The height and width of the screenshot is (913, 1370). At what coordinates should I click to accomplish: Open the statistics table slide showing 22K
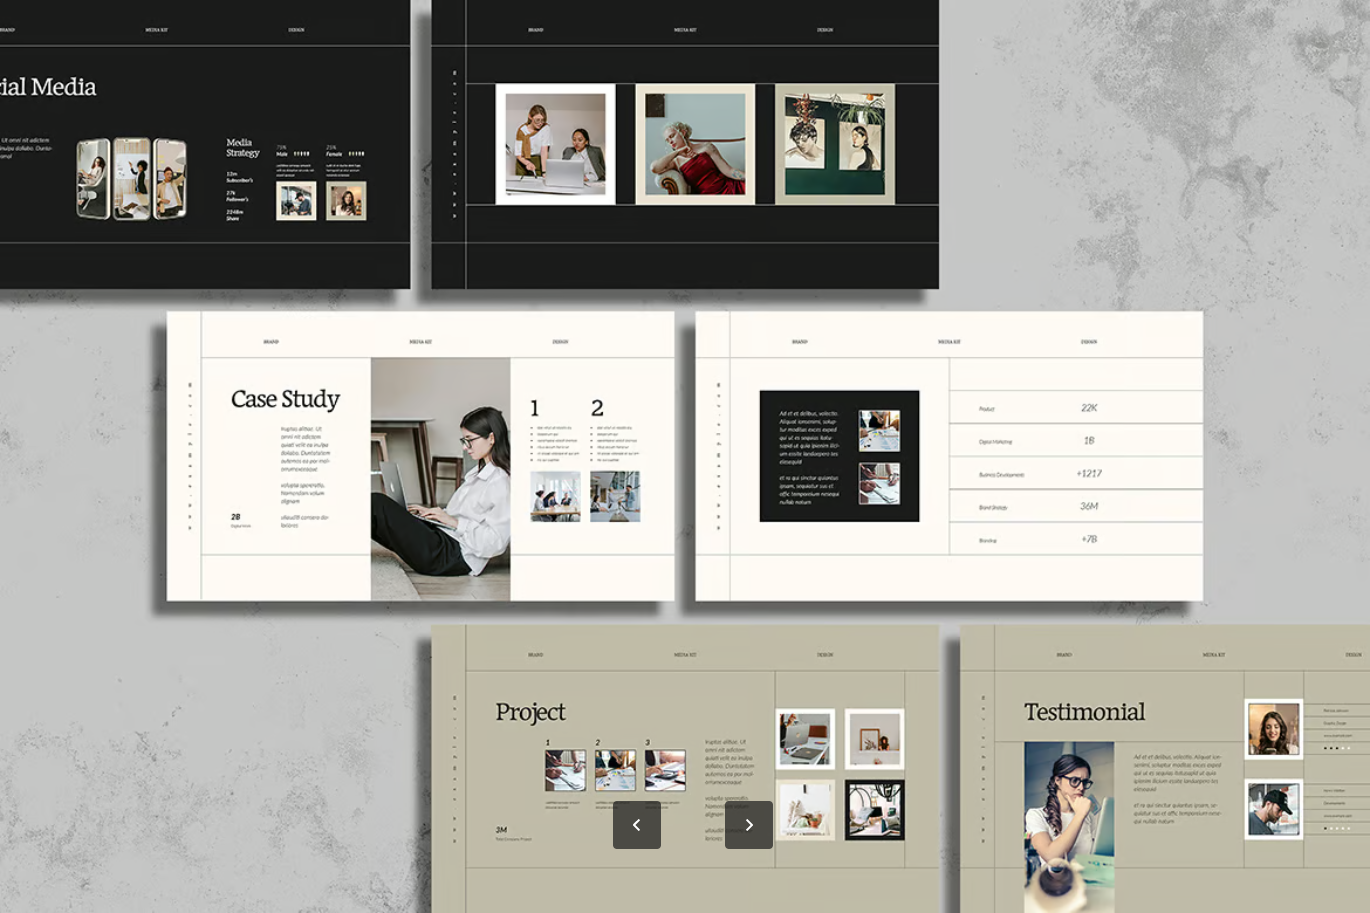click(949, 456)
